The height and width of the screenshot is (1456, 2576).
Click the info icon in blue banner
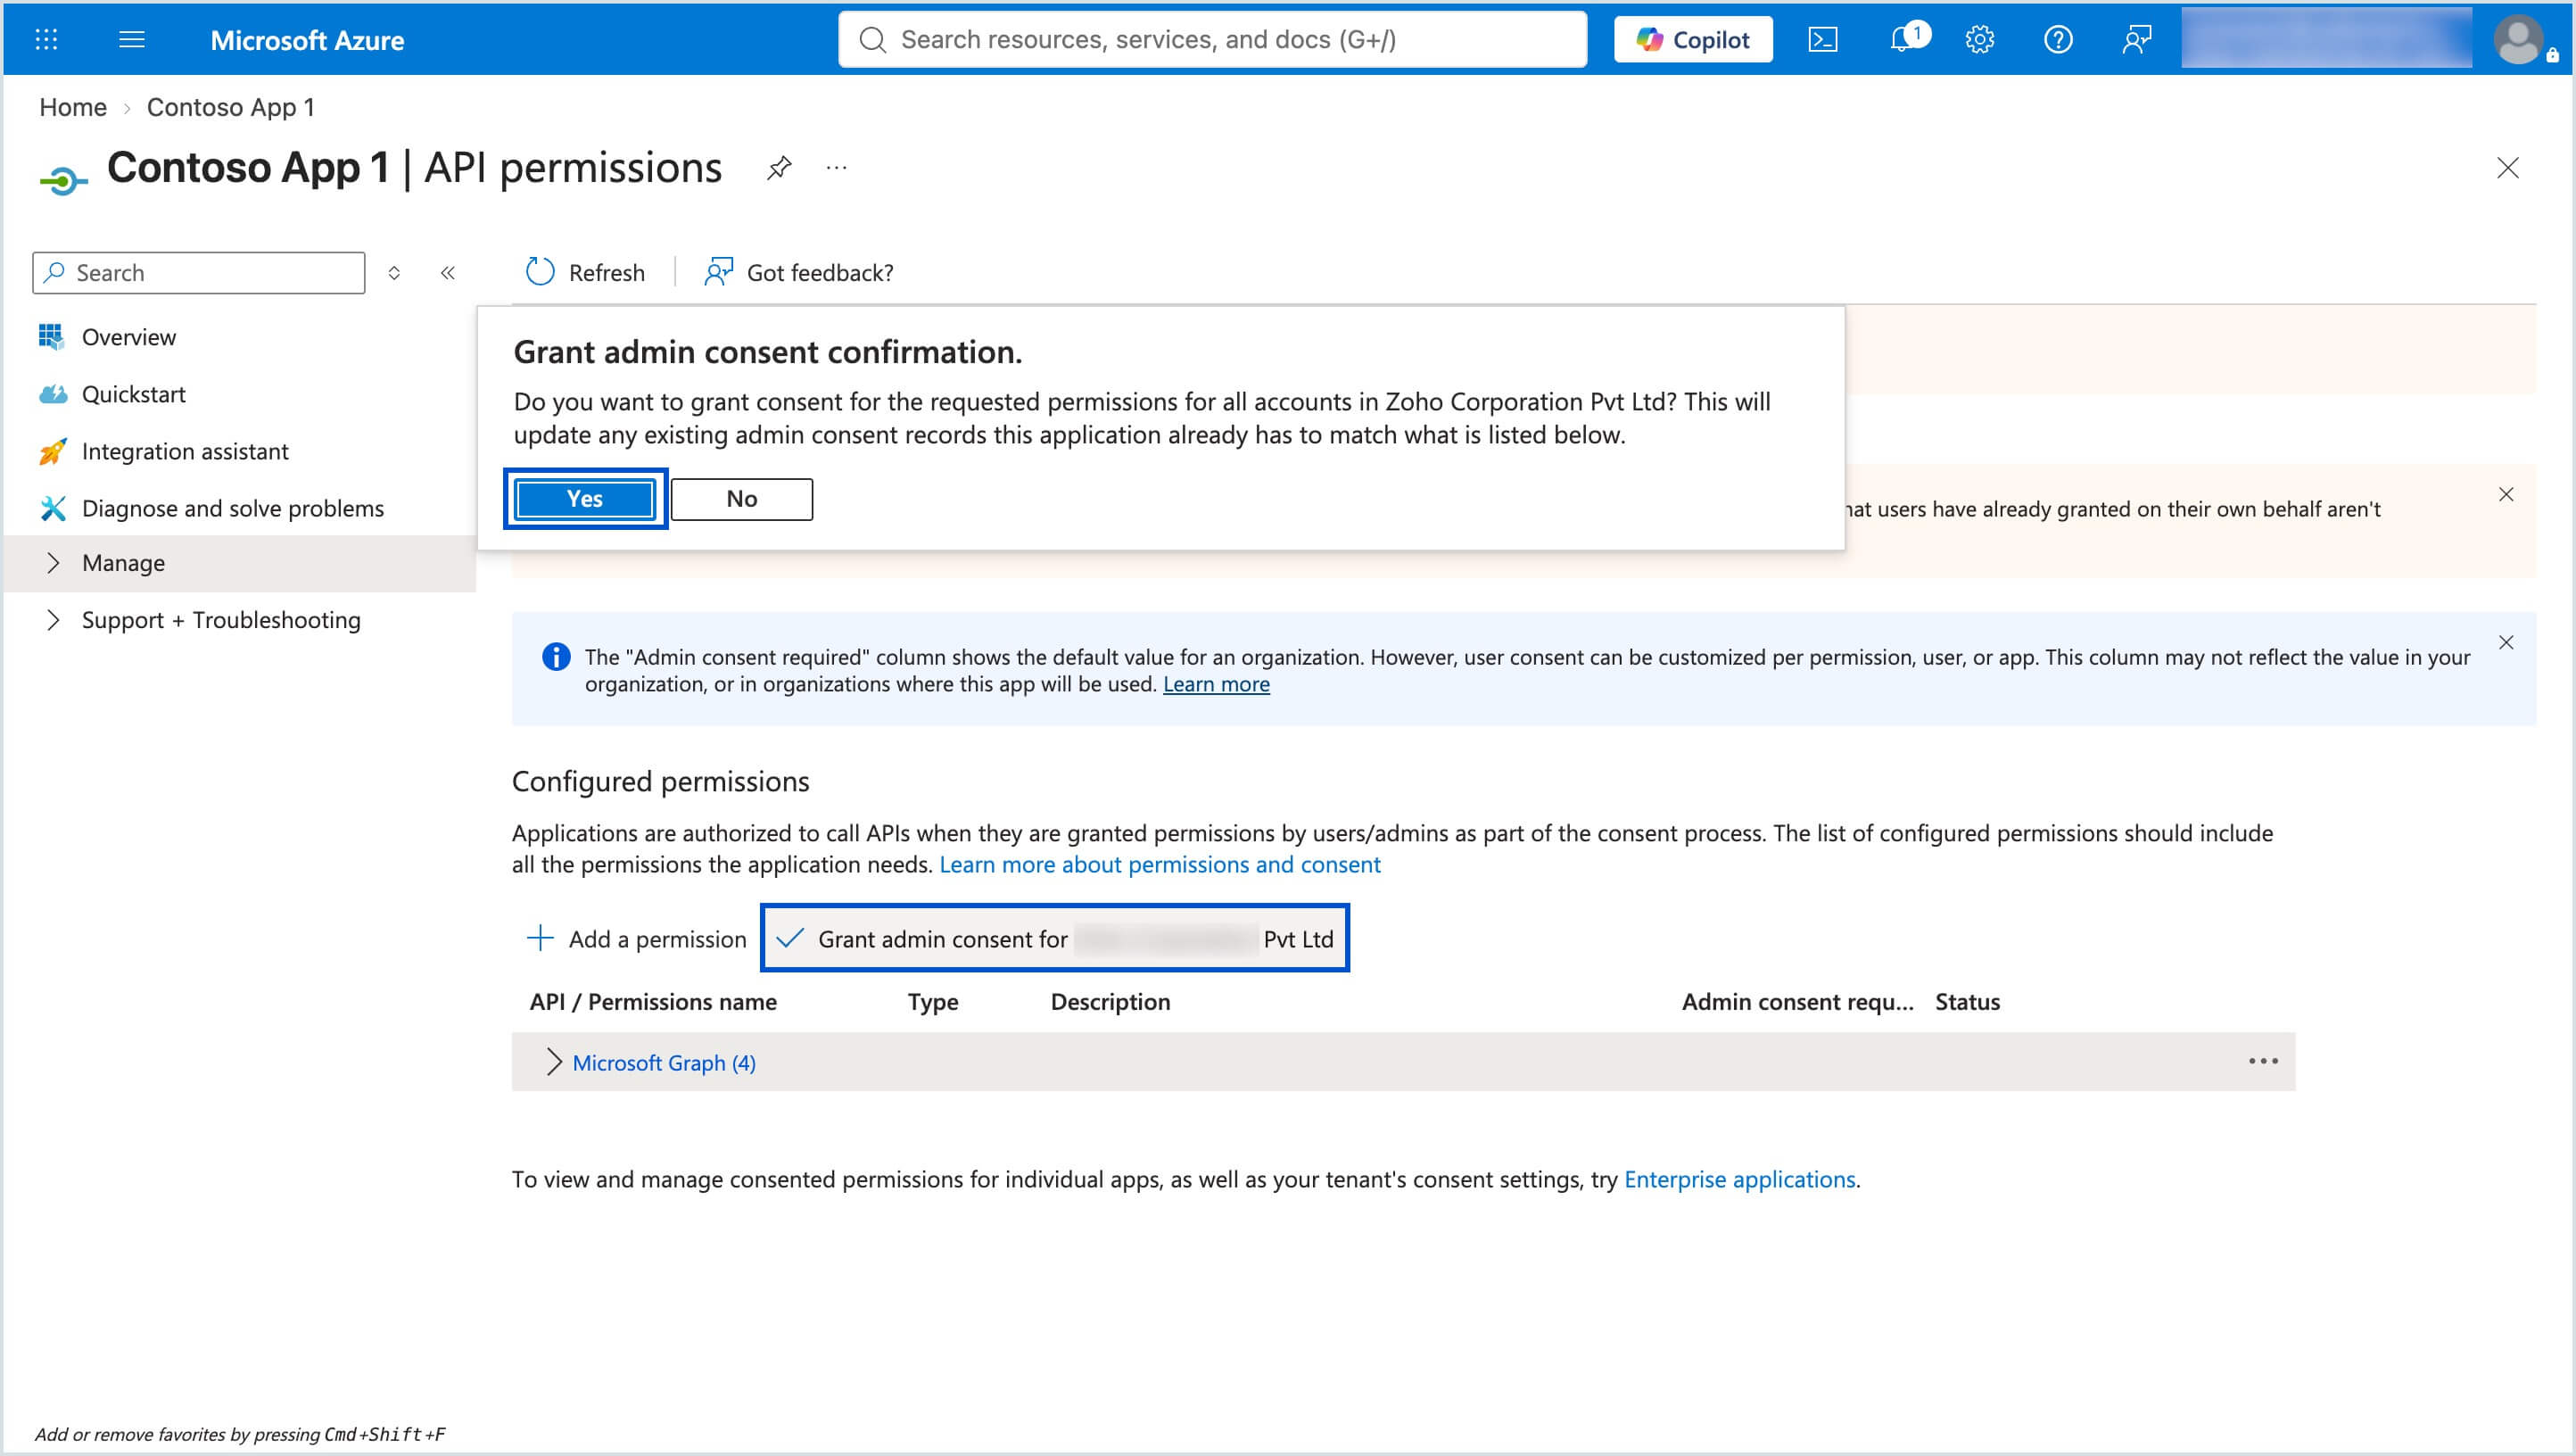point(556,657)
